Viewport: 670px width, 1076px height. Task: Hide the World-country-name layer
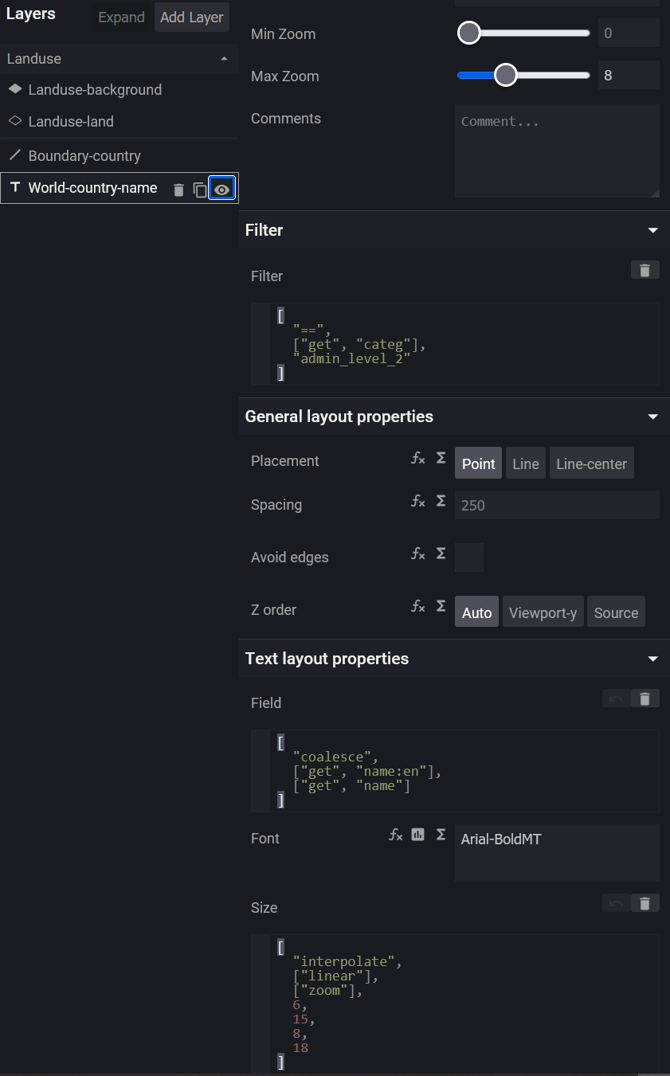tap(222, 189)
